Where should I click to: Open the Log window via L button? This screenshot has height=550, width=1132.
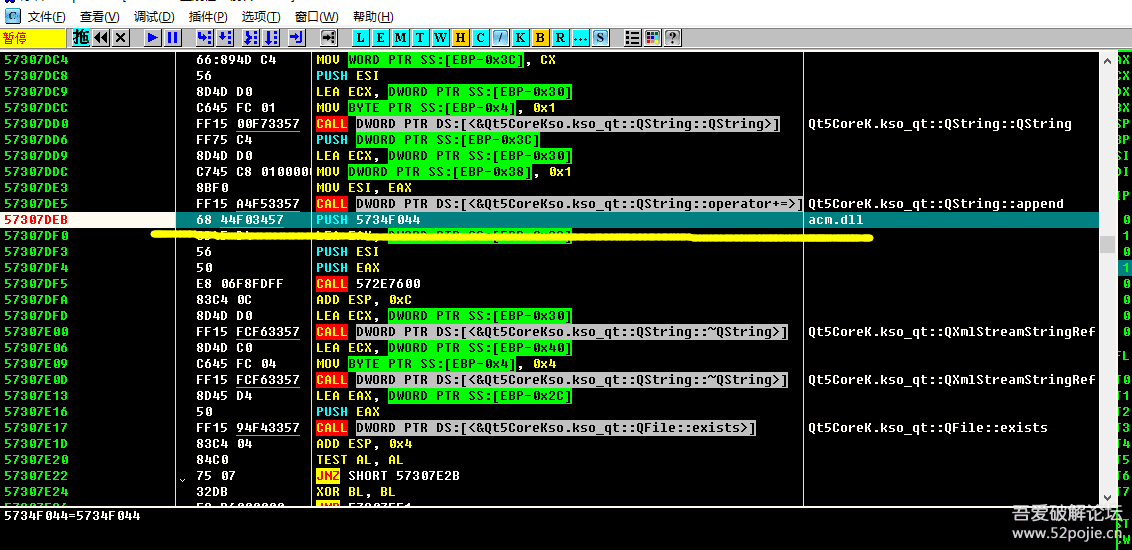(361, 38)
